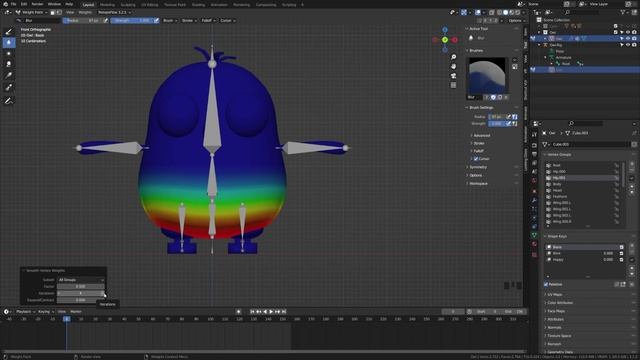640x360 pixels.
Task: Click the viewport pan hand icon
Action: (x=453, y=66)
